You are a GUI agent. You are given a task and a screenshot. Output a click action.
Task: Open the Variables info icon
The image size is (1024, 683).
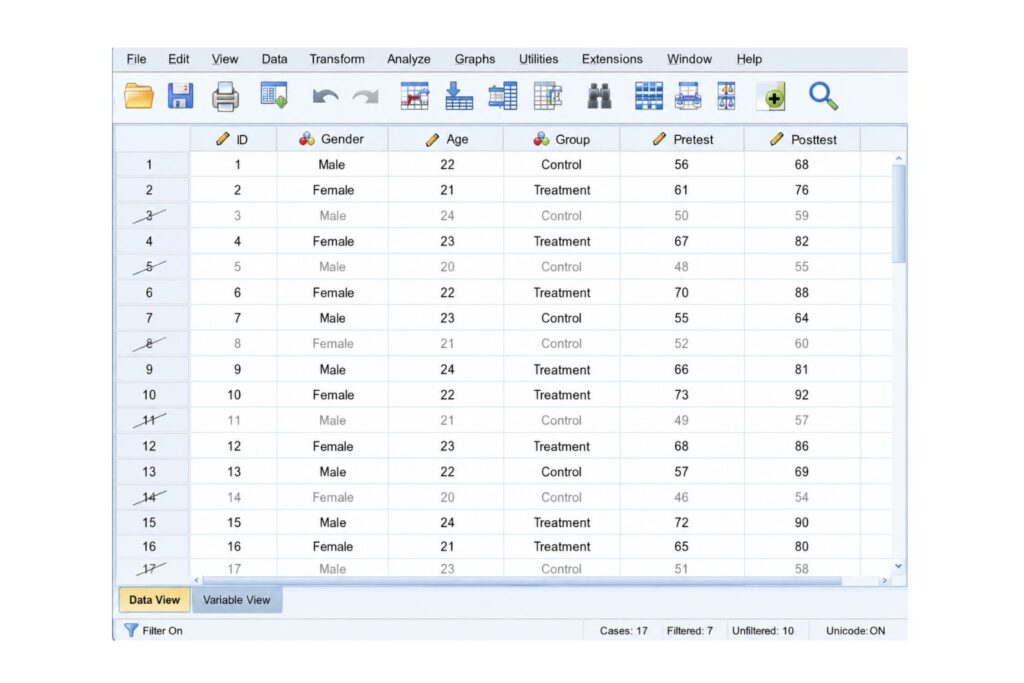(x=503, y=96)
